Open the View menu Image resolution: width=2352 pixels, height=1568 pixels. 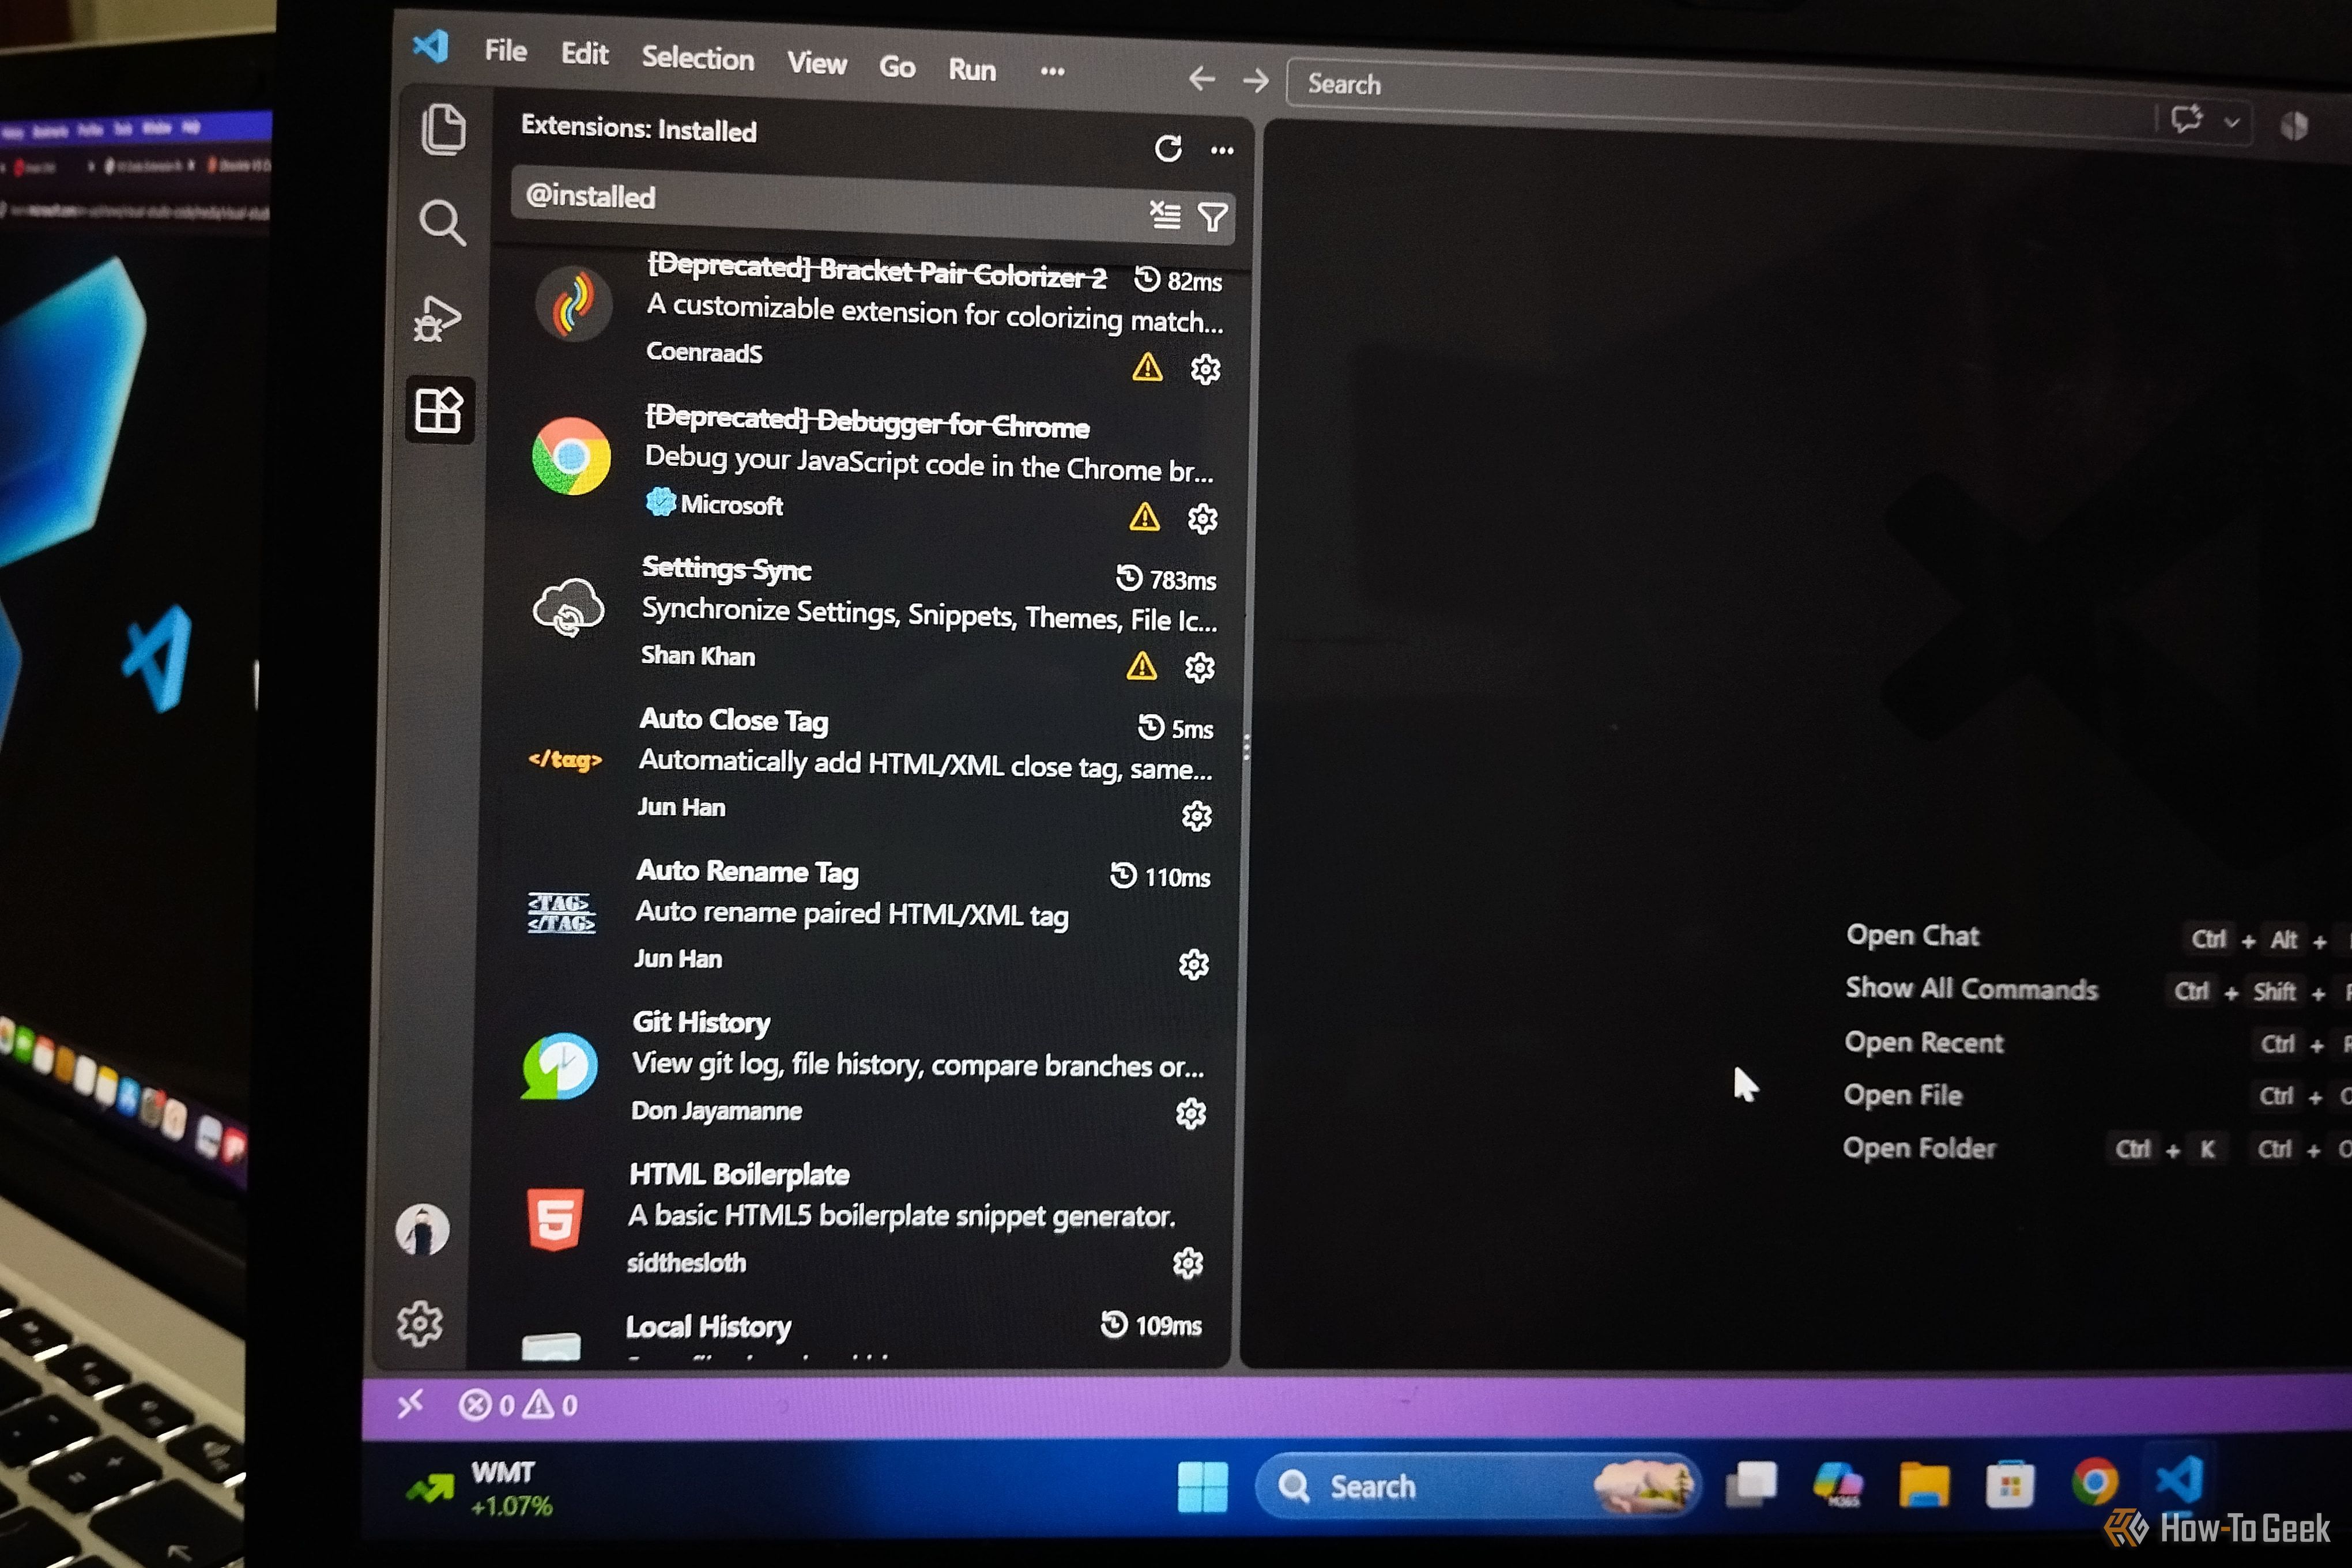click(816, 64)
